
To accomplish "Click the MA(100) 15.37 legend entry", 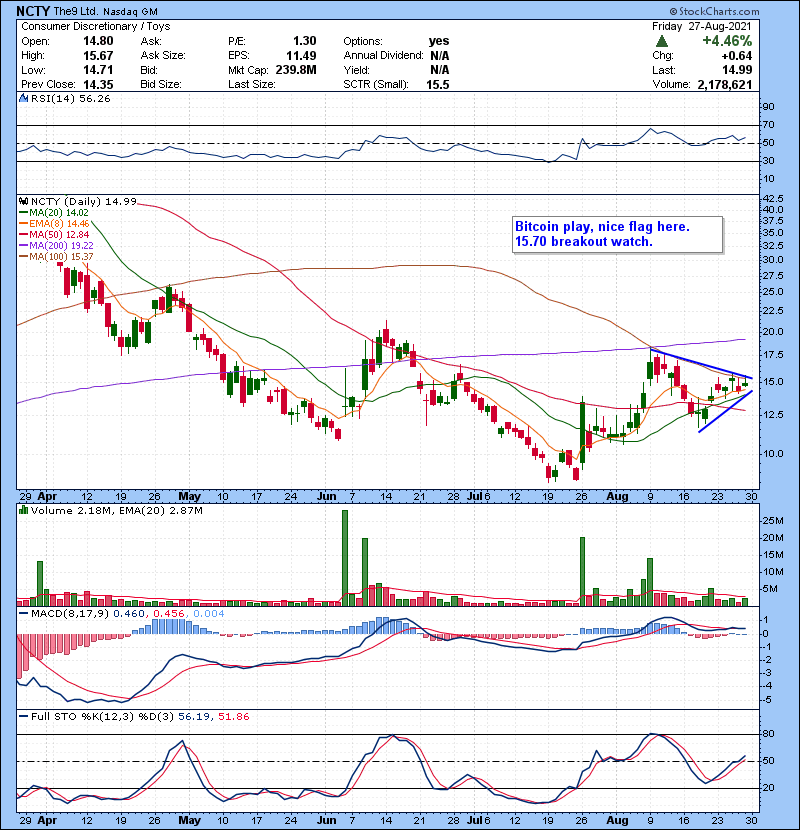I will [56, 257].
